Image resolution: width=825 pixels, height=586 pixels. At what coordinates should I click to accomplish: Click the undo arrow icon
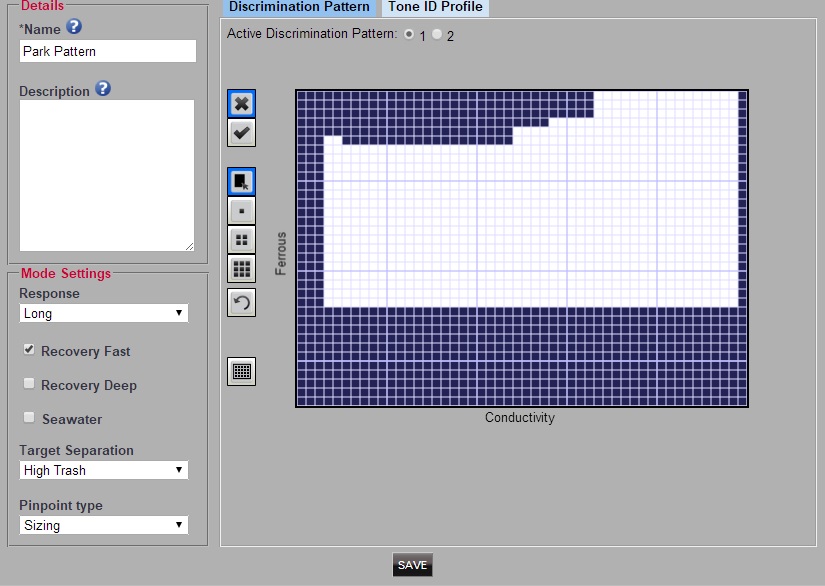(x=242, y=302)
